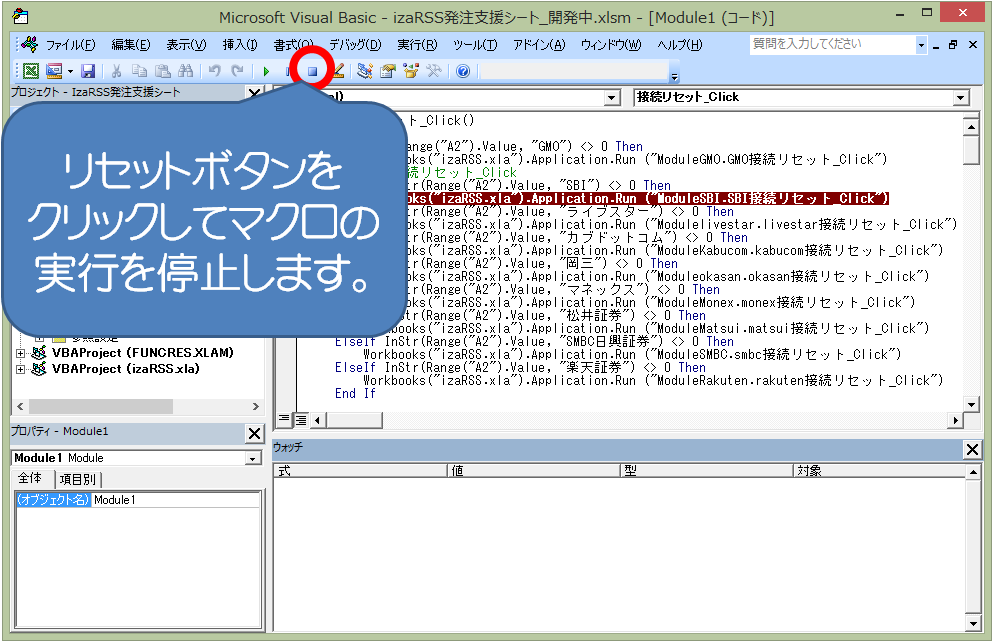
Task: Select VBAProject (izaRSS.xla) in tree
Action: [125, 368]
